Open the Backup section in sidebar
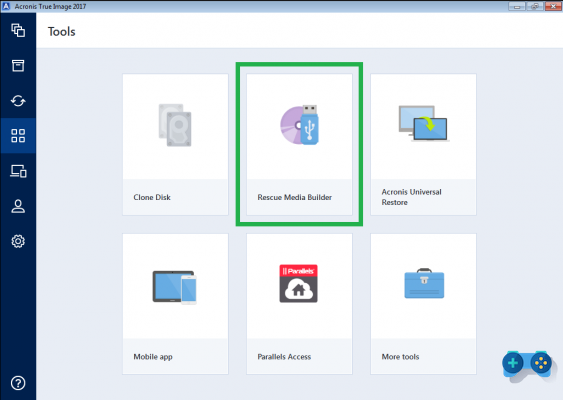The height and width of the screenshot is (400, 563). [x=18, y=30]
